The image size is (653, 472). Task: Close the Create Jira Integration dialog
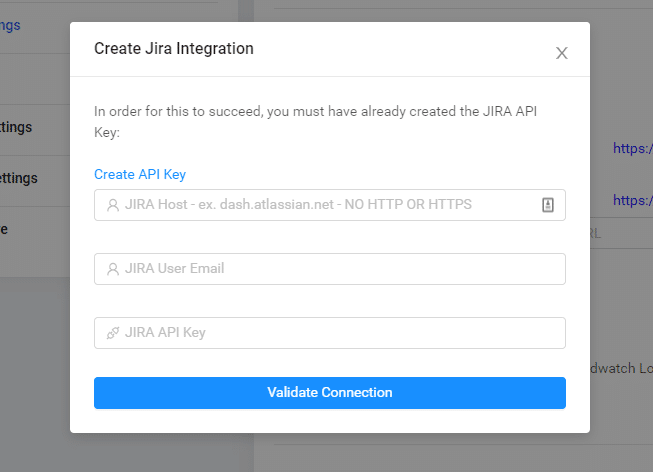[x=561, y=53]
